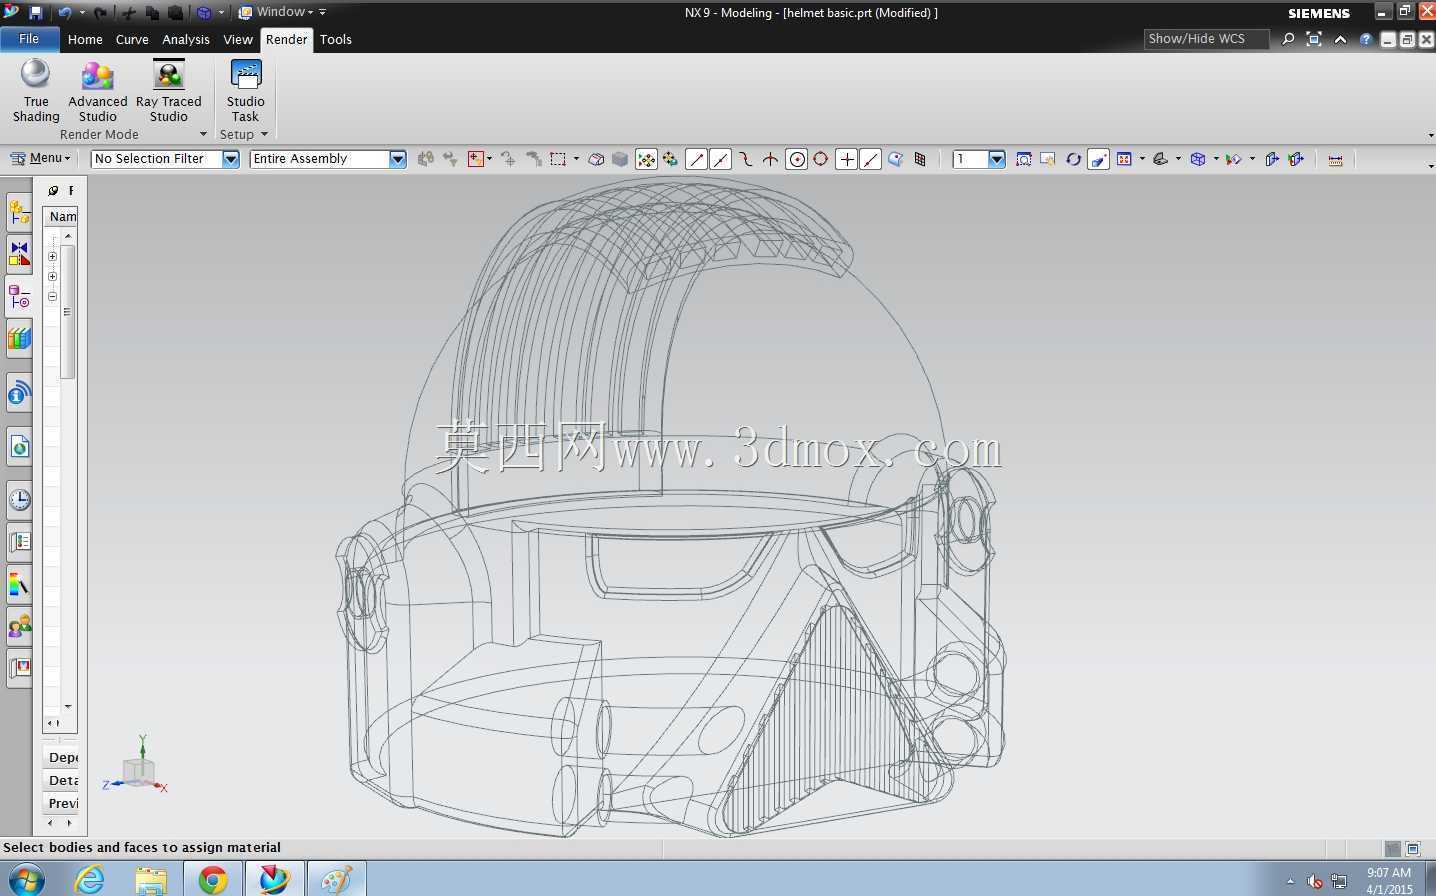Open the History clock sidebar tab

(19, 499)
